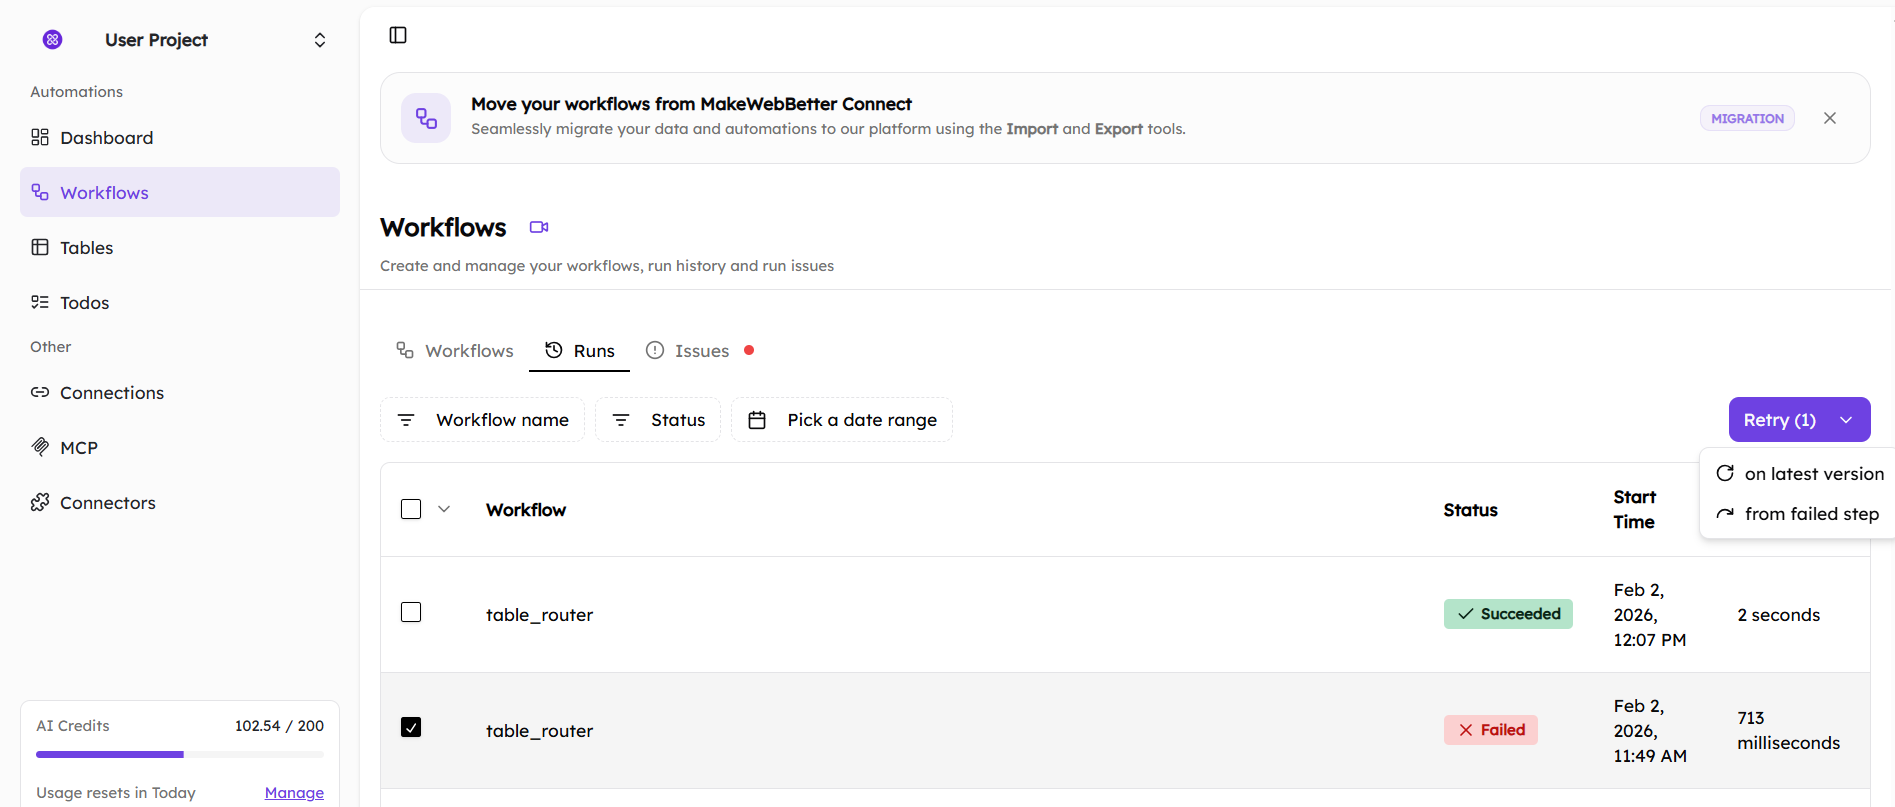Viewport: 1895px width, 807px height.
Task: Open the Connectors page
Action: pos(107,503)
